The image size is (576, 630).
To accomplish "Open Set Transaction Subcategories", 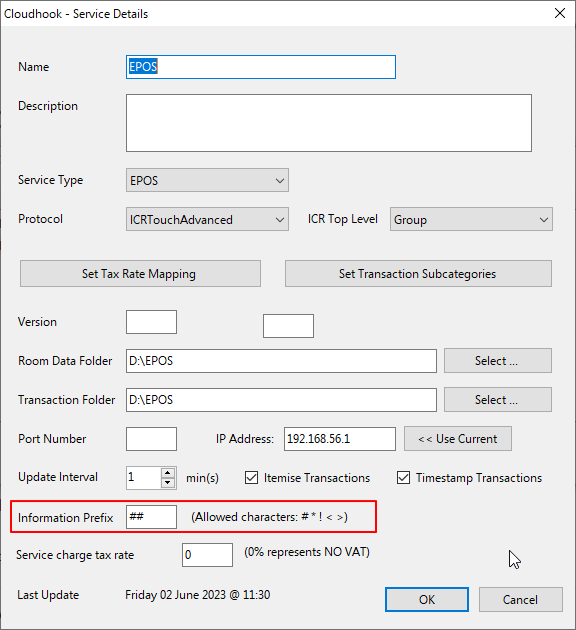I will coord(418,274).
